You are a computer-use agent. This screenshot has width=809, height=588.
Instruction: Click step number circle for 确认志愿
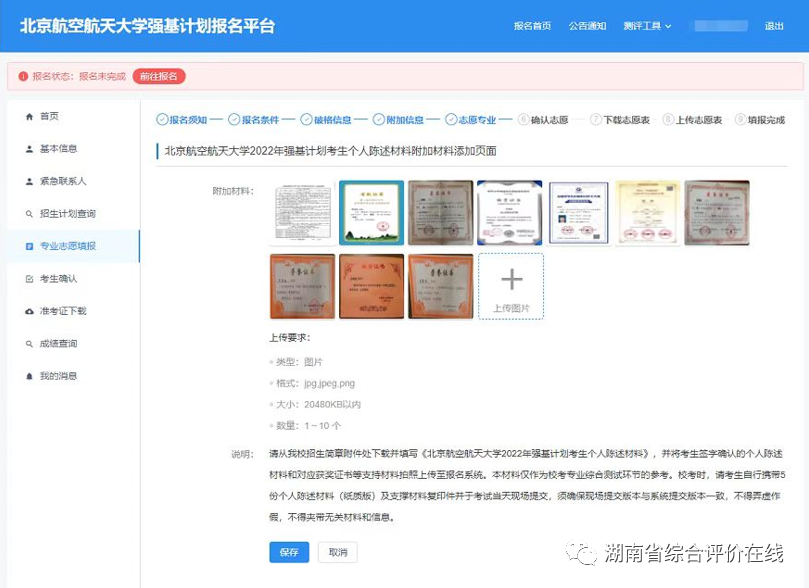(523, 120)
